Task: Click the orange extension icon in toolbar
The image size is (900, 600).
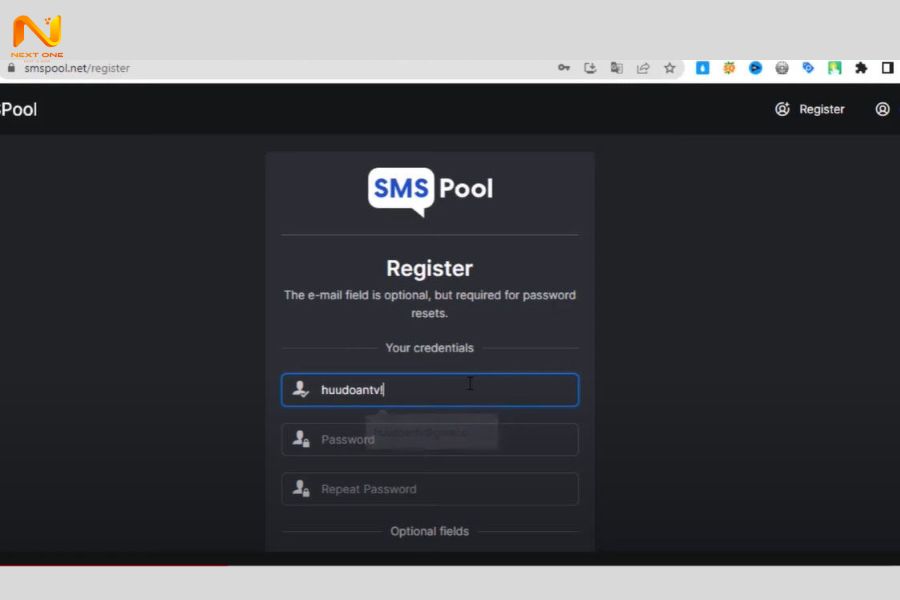Action: (x=729, y=68)
